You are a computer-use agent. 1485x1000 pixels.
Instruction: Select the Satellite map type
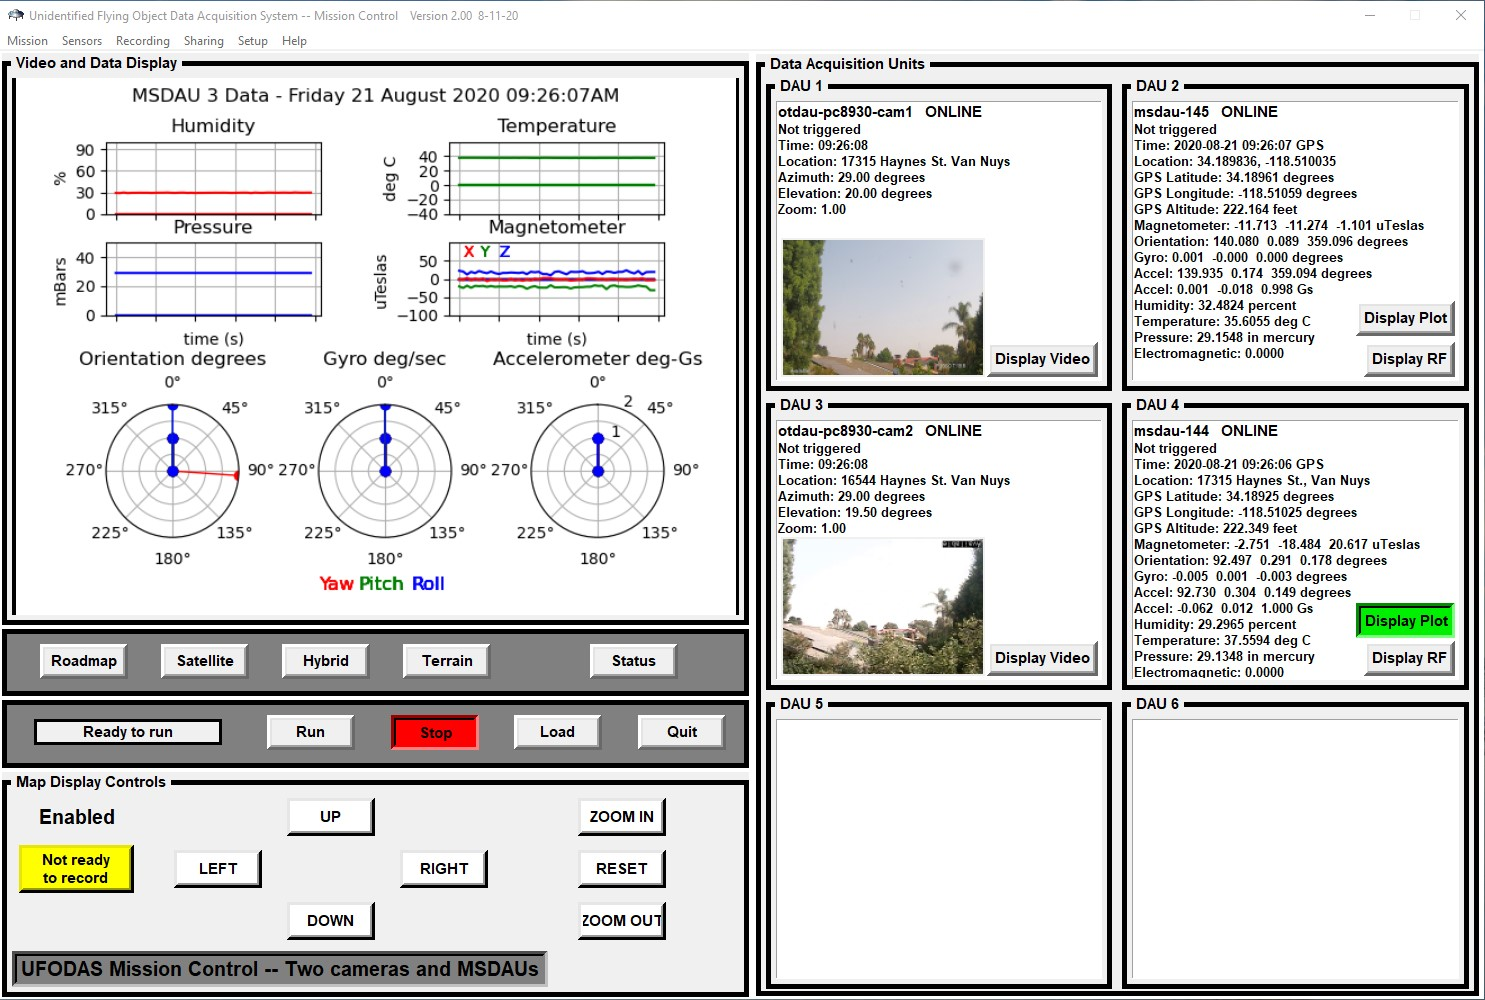205,661
